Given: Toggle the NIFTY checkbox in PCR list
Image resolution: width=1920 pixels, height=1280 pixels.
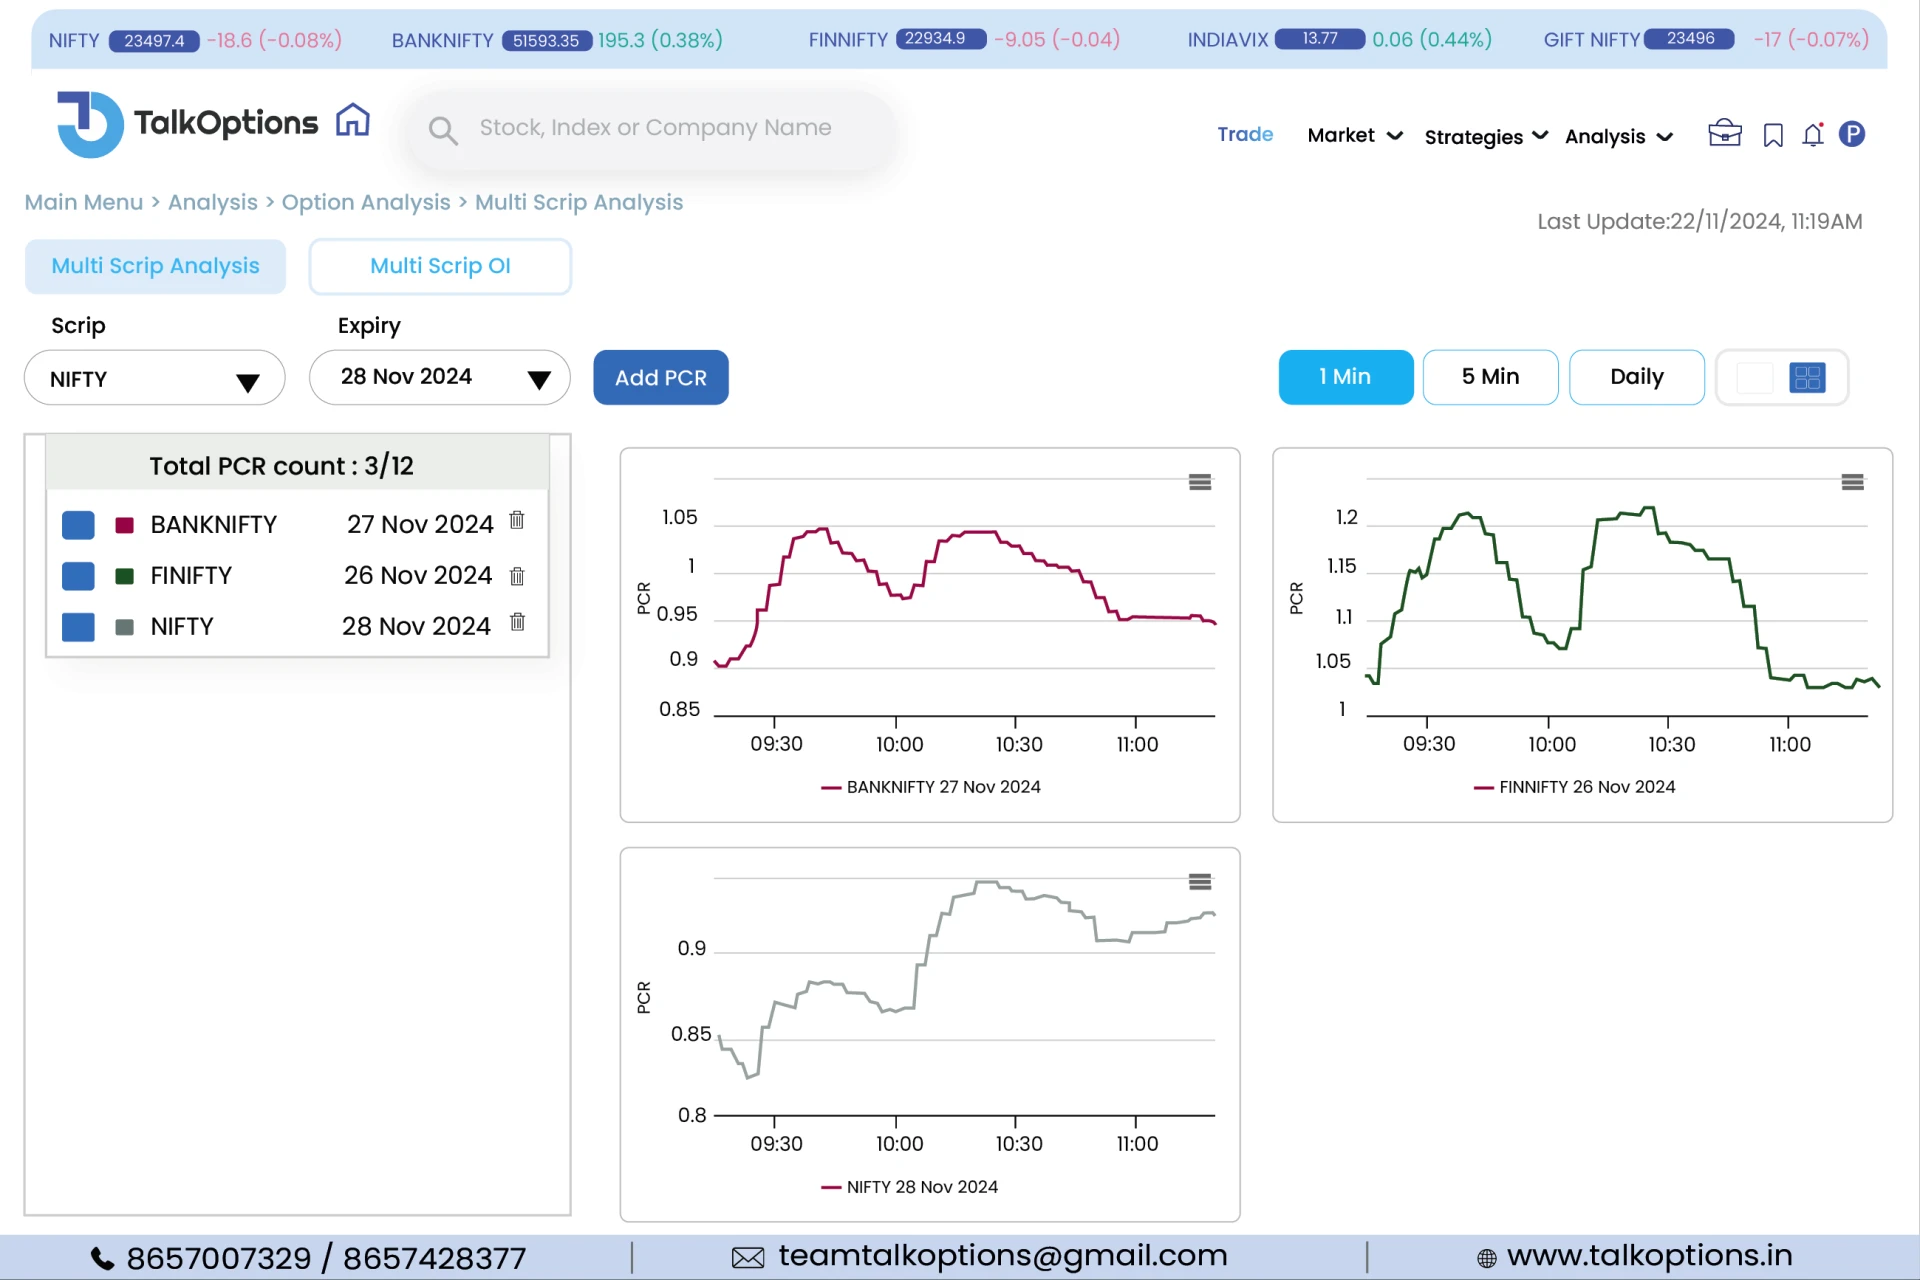Looking at the screenshot, I should (78, 626).
